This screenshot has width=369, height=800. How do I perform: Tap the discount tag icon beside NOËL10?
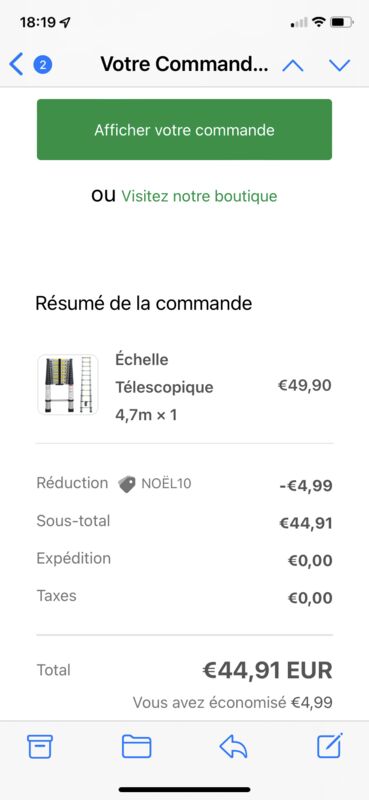click(127, 484)
